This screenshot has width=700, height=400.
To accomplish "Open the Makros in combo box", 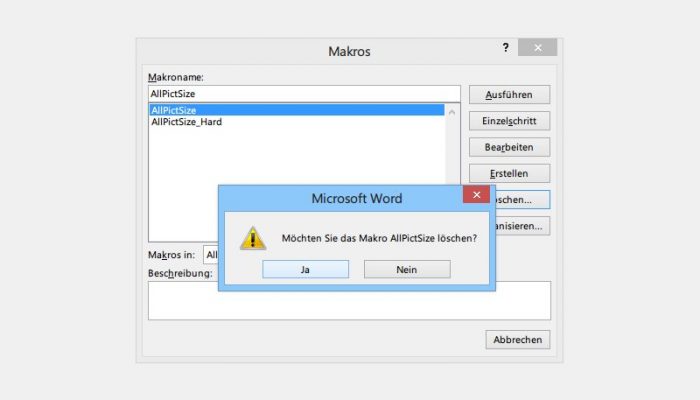I will [211, 254].
